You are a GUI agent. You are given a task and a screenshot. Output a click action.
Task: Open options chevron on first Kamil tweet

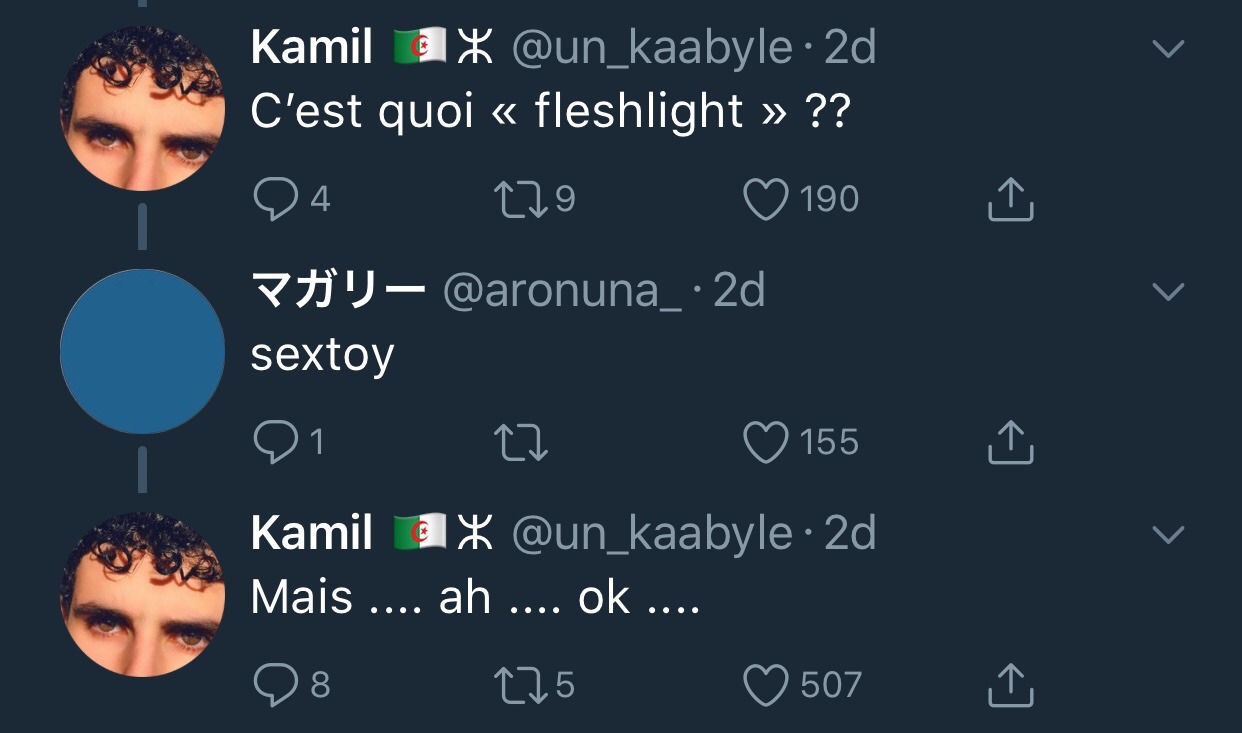click(x=1168, y=49)
